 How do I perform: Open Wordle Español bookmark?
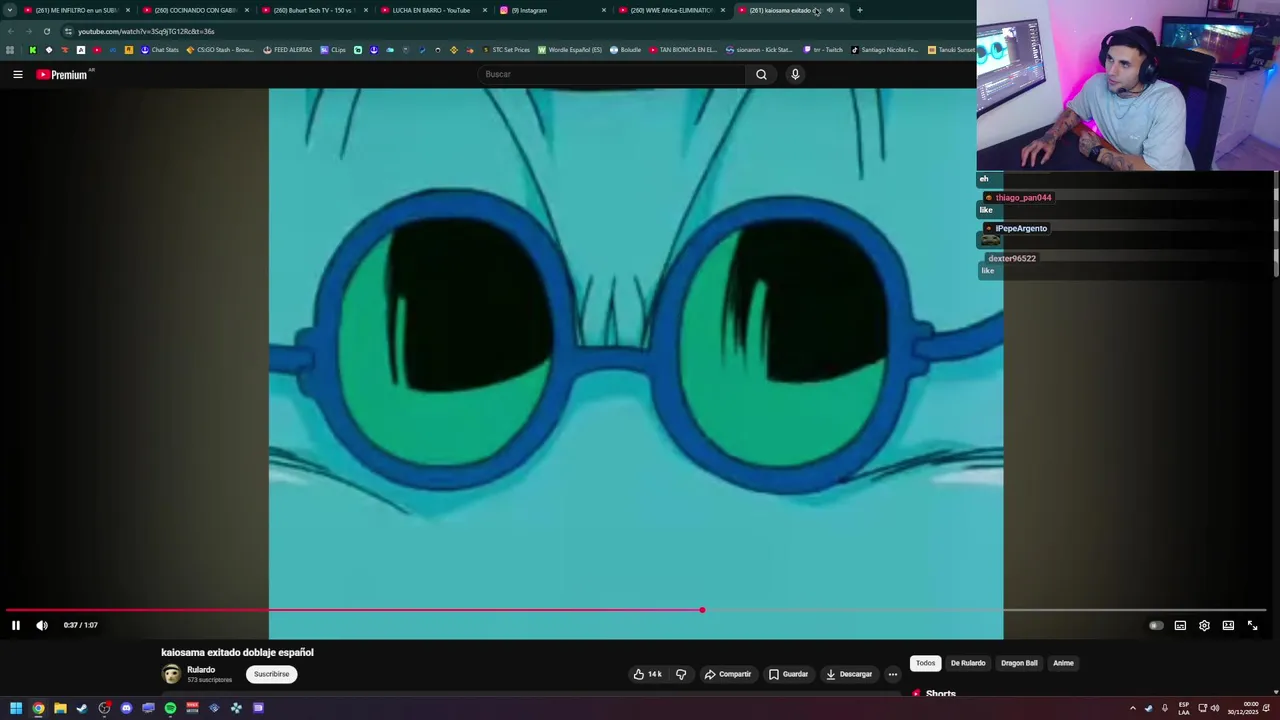[570, 50]
